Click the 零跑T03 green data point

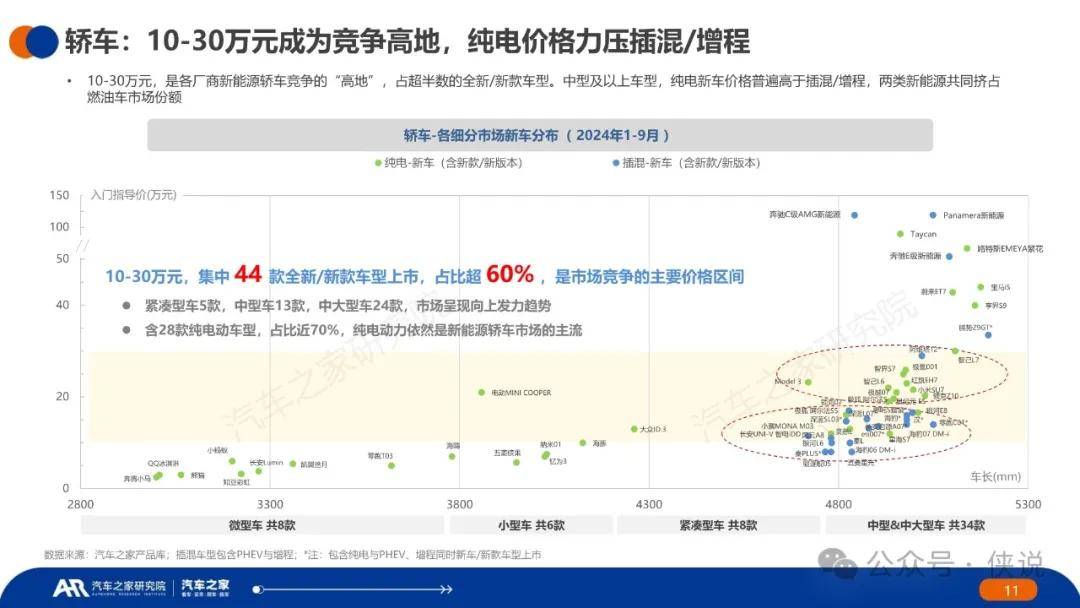[x=391, y=466]
